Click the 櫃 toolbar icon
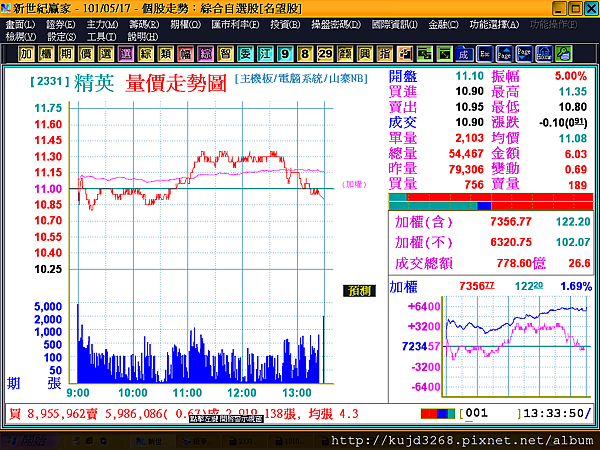The width and height of the screenshot is (600, 450). click(x=46, y=54)
